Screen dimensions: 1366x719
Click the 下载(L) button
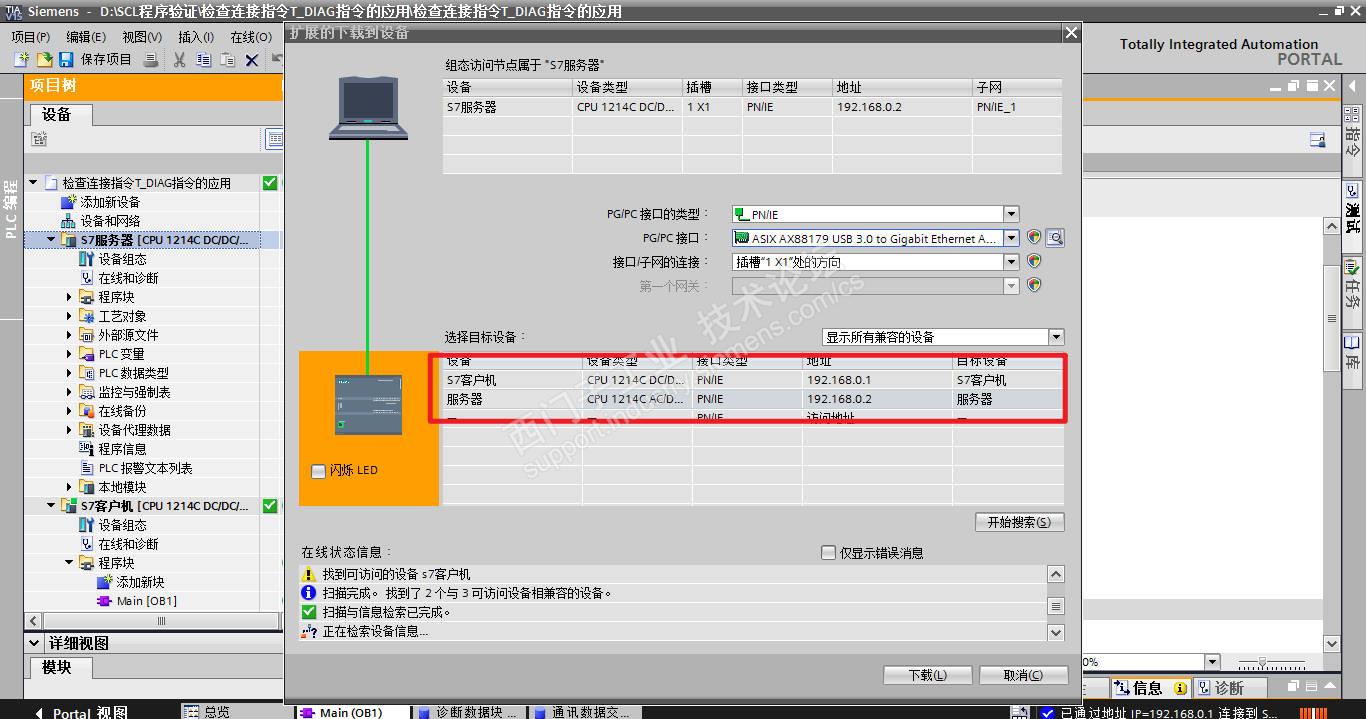[927, 675]
